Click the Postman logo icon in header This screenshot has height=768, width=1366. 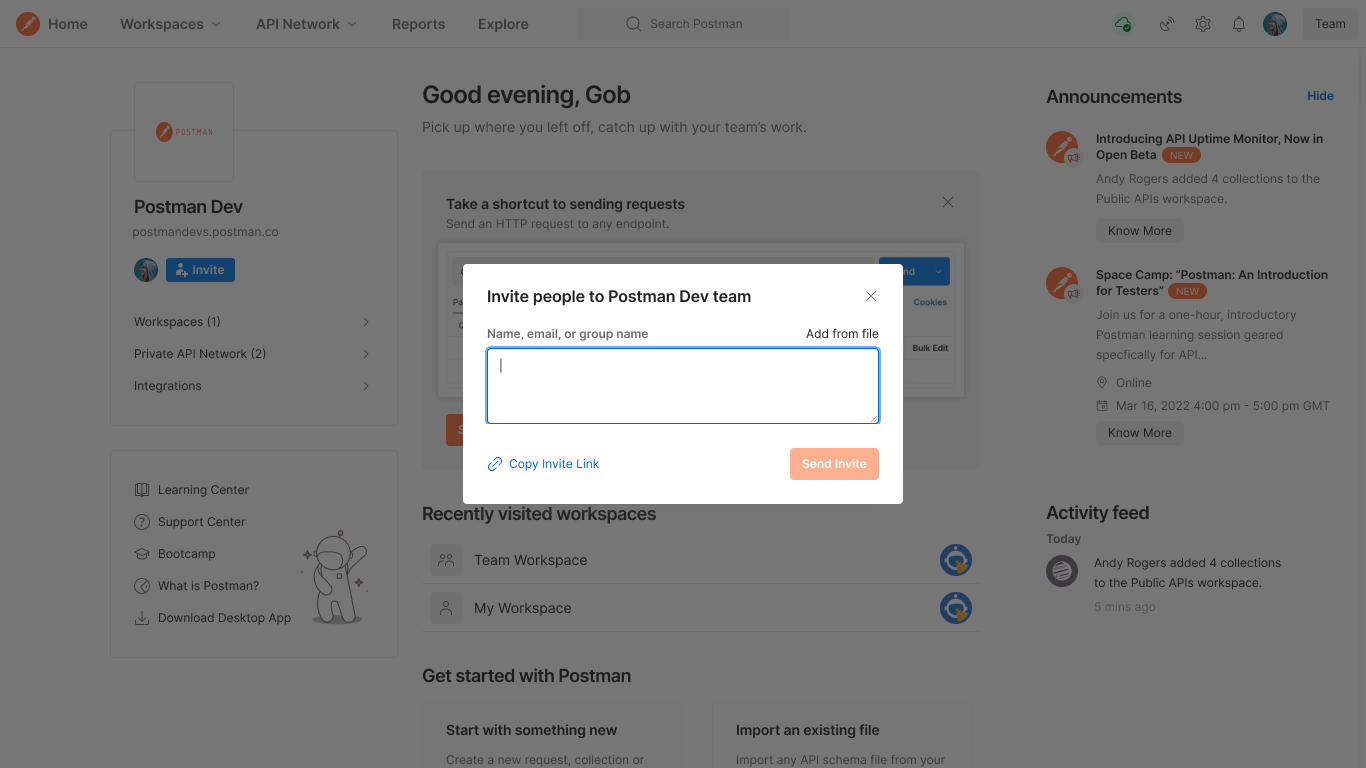[28, 24]
